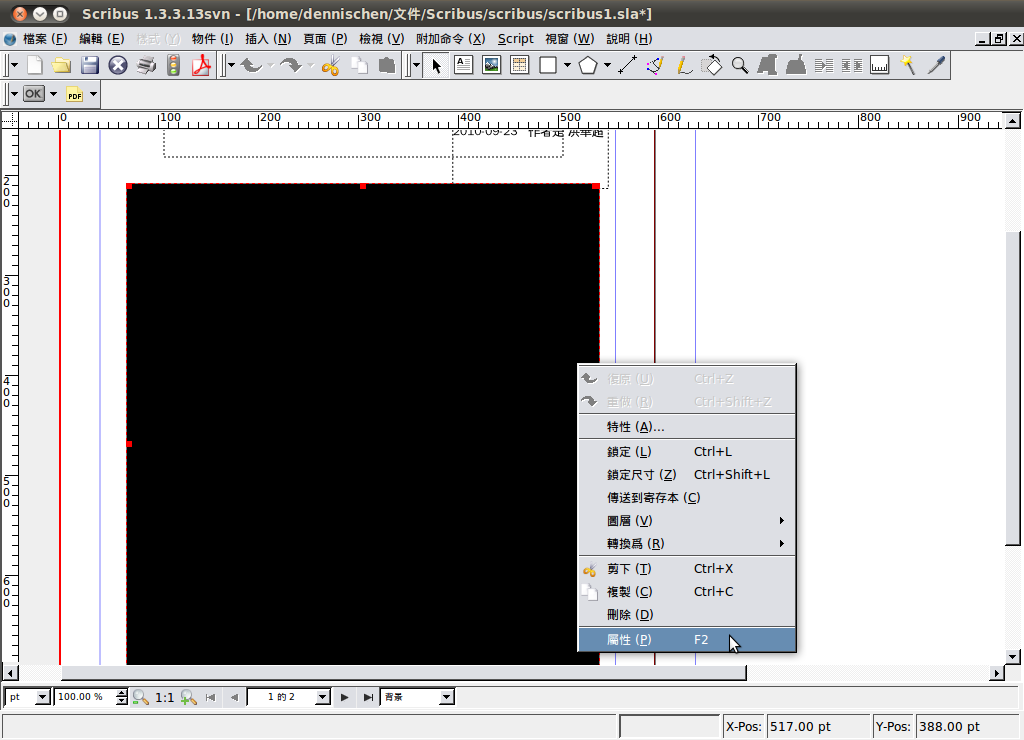Zoom in with the plus magnifier
Viewport: 1024px width, 740px height.
(189, 697)
